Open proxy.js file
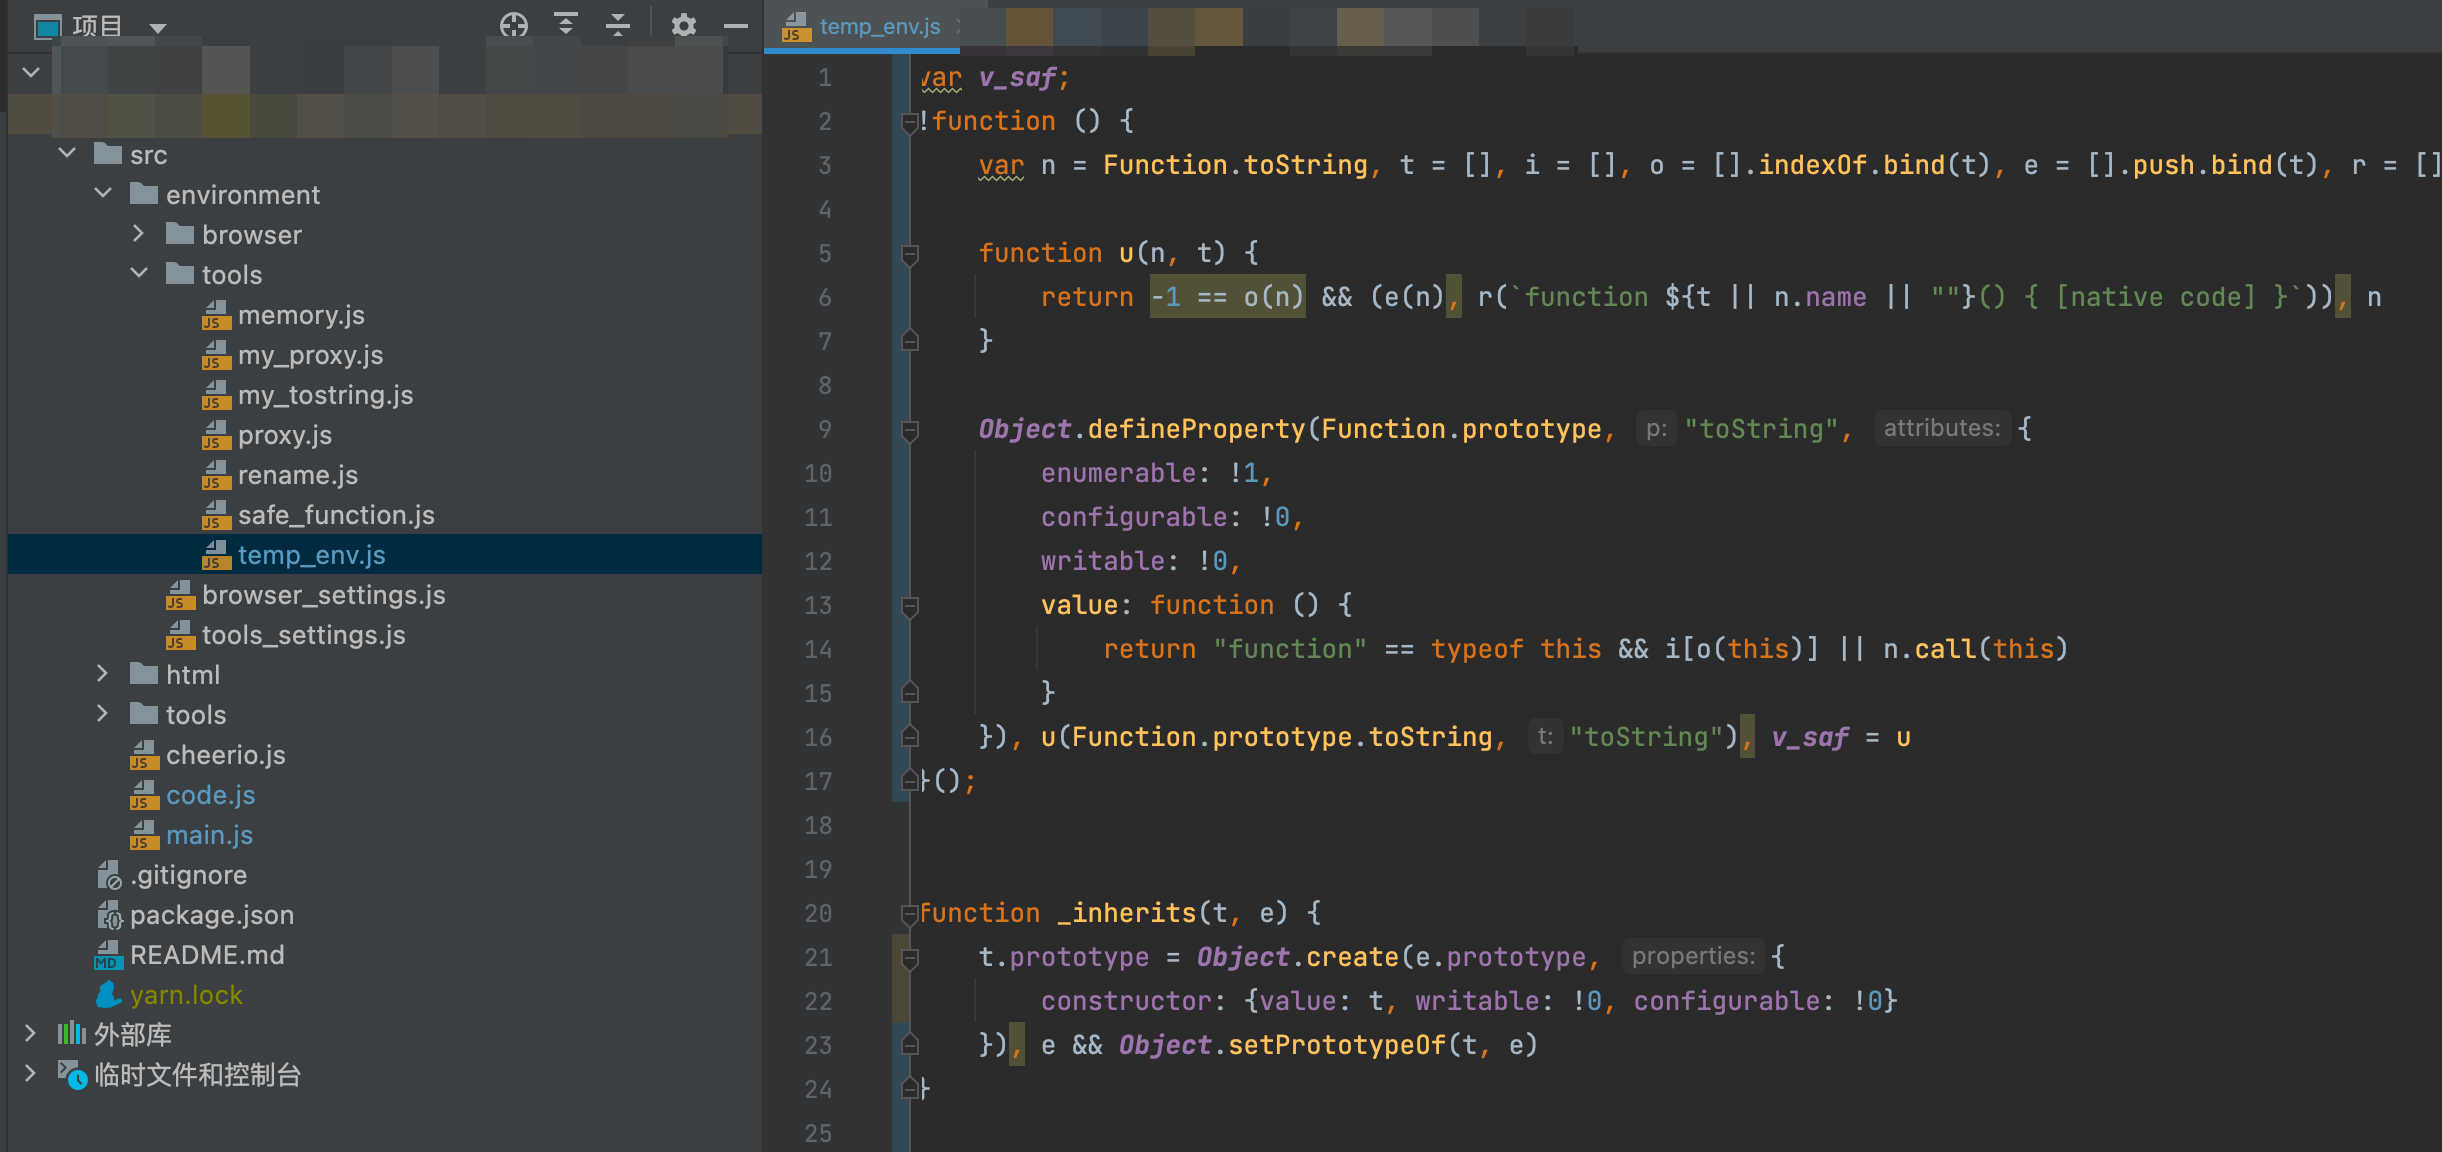 point(285,435)
